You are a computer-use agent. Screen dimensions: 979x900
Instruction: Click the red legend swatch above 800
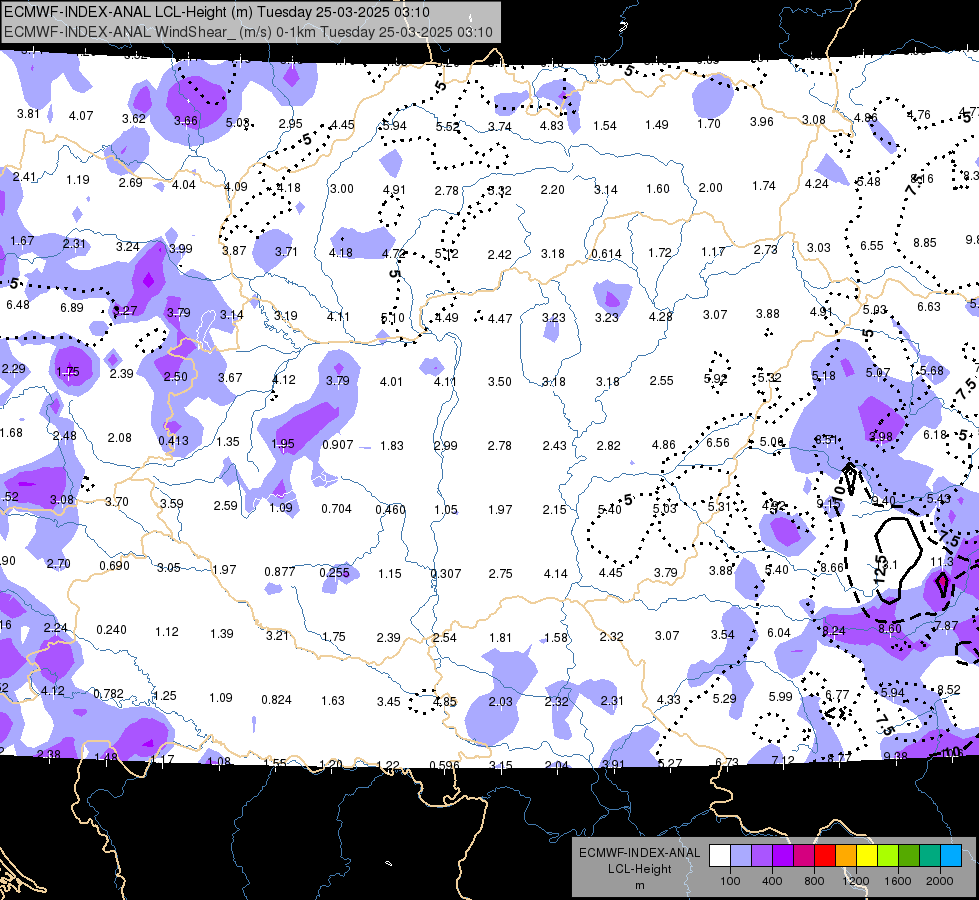pyautogui.click(x=825, y=856)
